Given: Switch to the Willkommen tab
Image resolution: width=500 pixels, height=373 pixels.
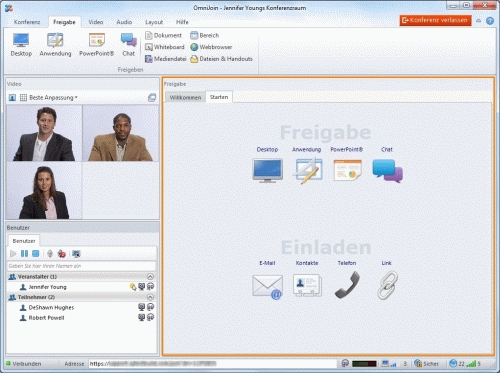Looking at the screenshot, I should click(x=185, y=97).
